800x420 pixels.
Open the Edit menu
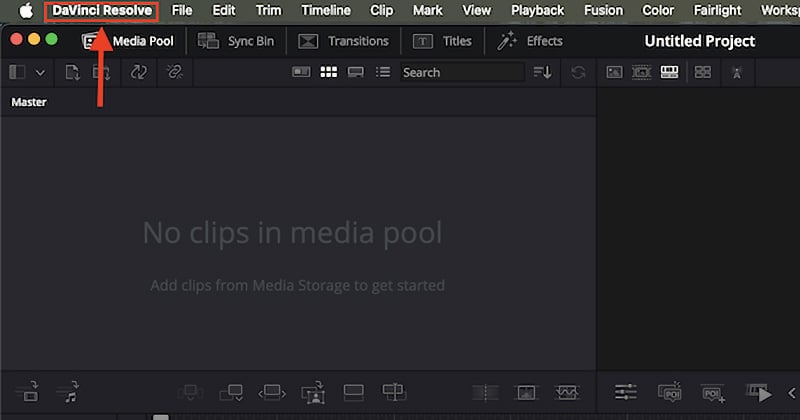pos(223,11)
